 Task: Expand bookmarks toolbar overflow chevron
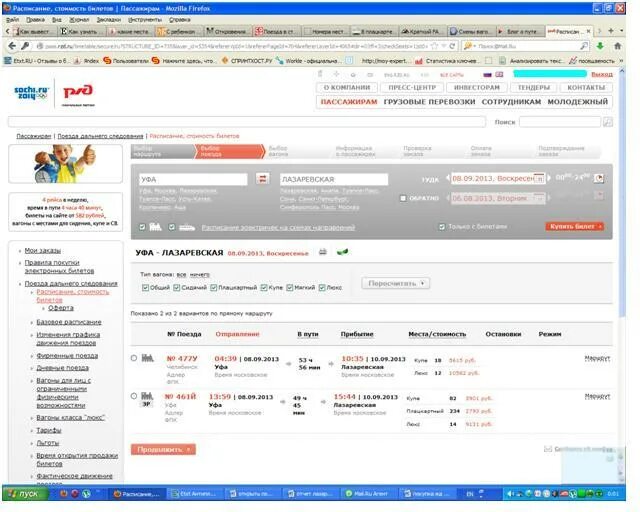coord(621,61)
